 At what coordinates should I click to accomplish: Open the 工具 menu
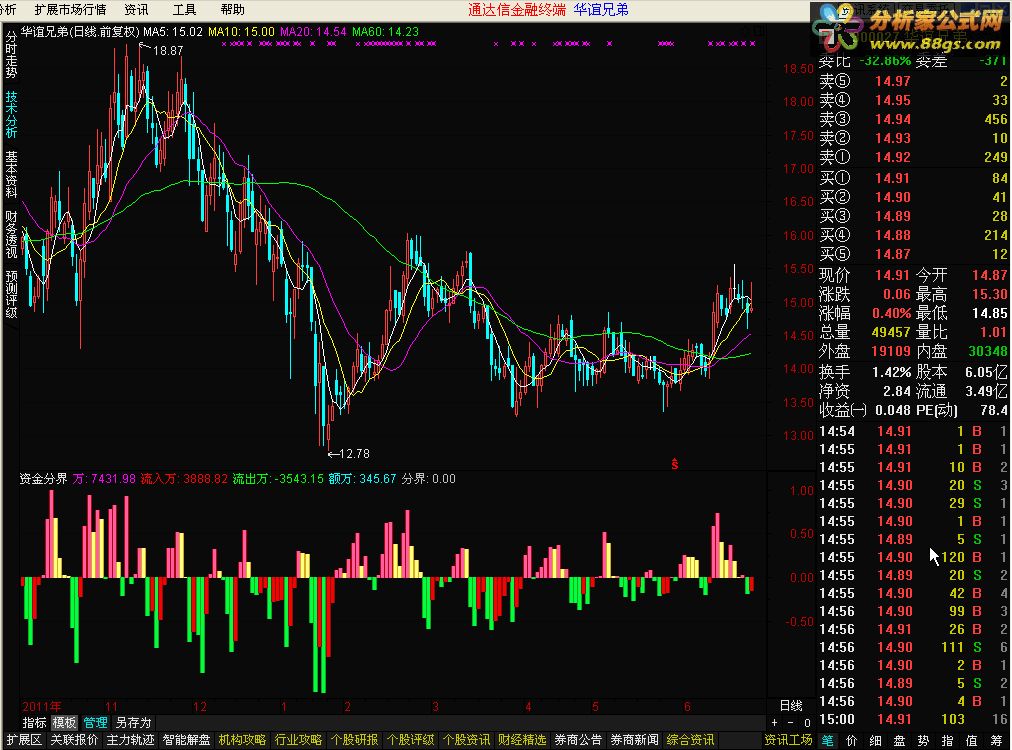point(185,10)
